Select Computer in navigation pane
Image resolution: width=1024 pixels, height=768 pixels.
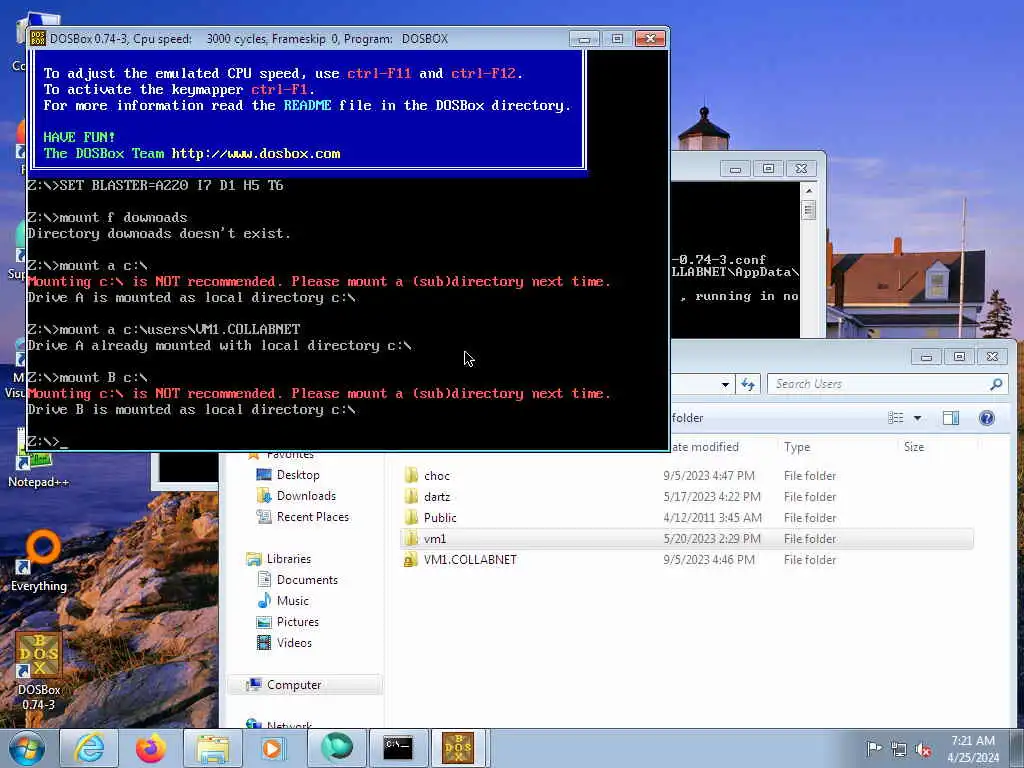click(294, 685)
